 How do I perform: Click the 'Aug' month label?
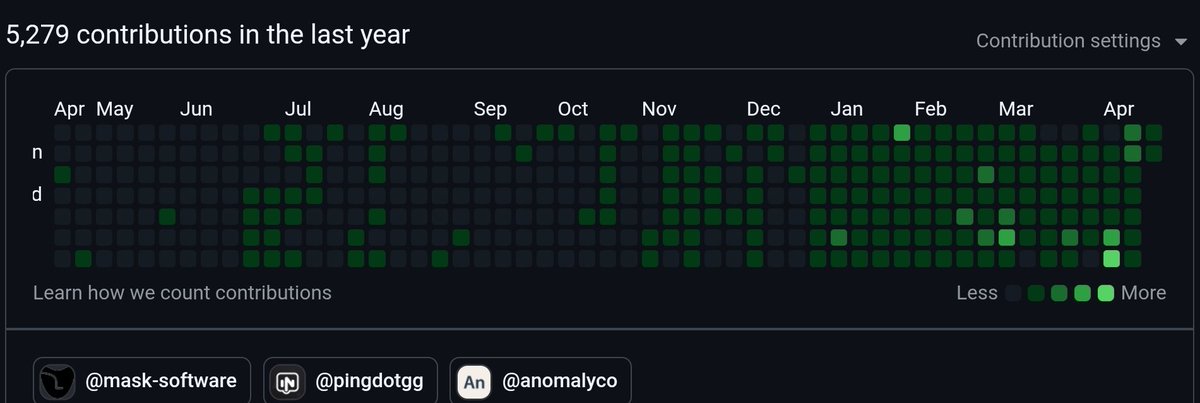click(x=386, y=109)
